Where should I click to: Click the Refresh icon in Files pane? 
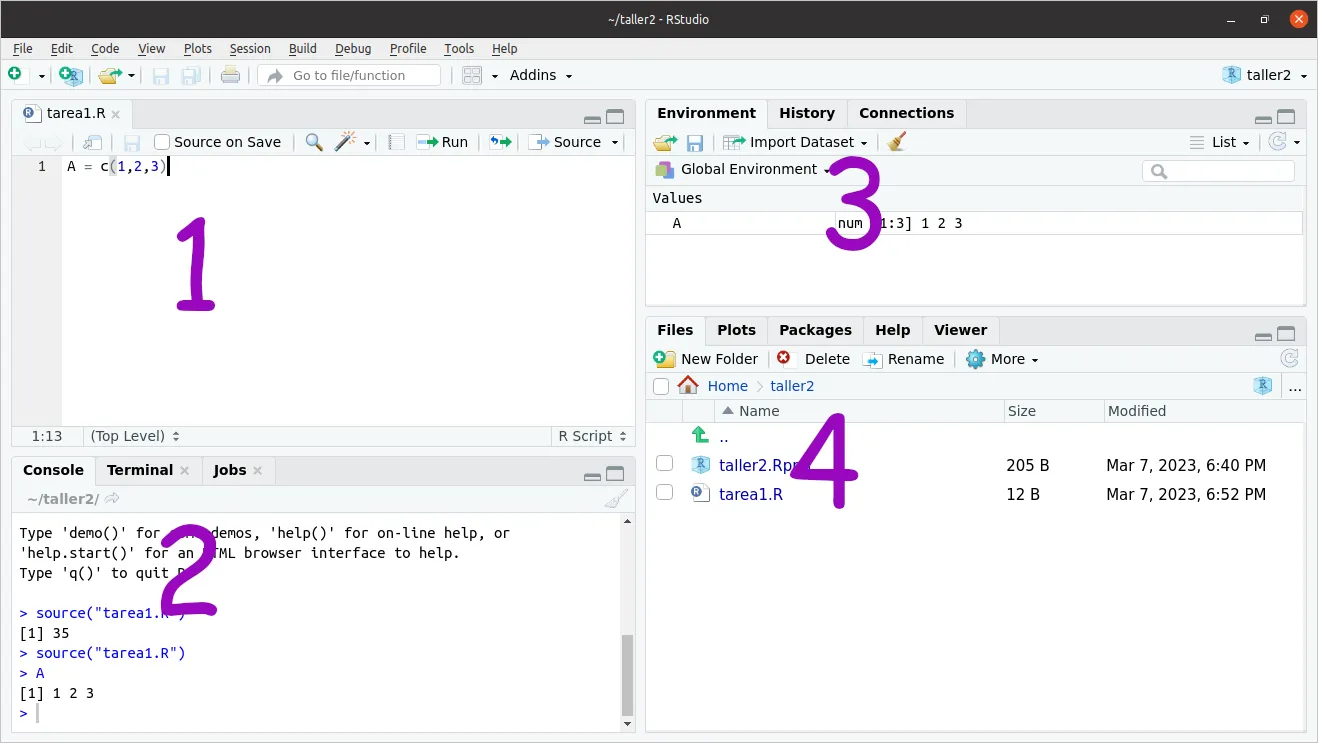click(x=1290, y=359)
